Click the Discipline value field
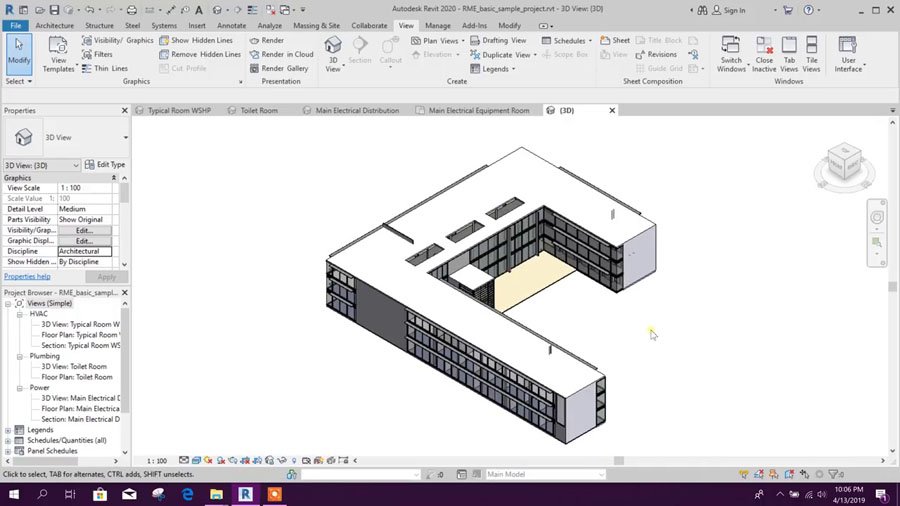The width and height of the screenshot is (900, 506). [84, 251]
